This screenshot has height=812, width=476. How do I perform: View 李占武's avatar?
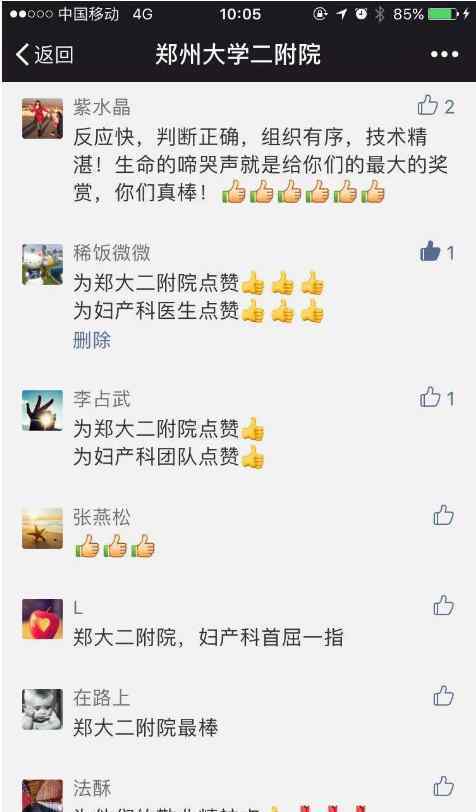(x=42, y=411)
